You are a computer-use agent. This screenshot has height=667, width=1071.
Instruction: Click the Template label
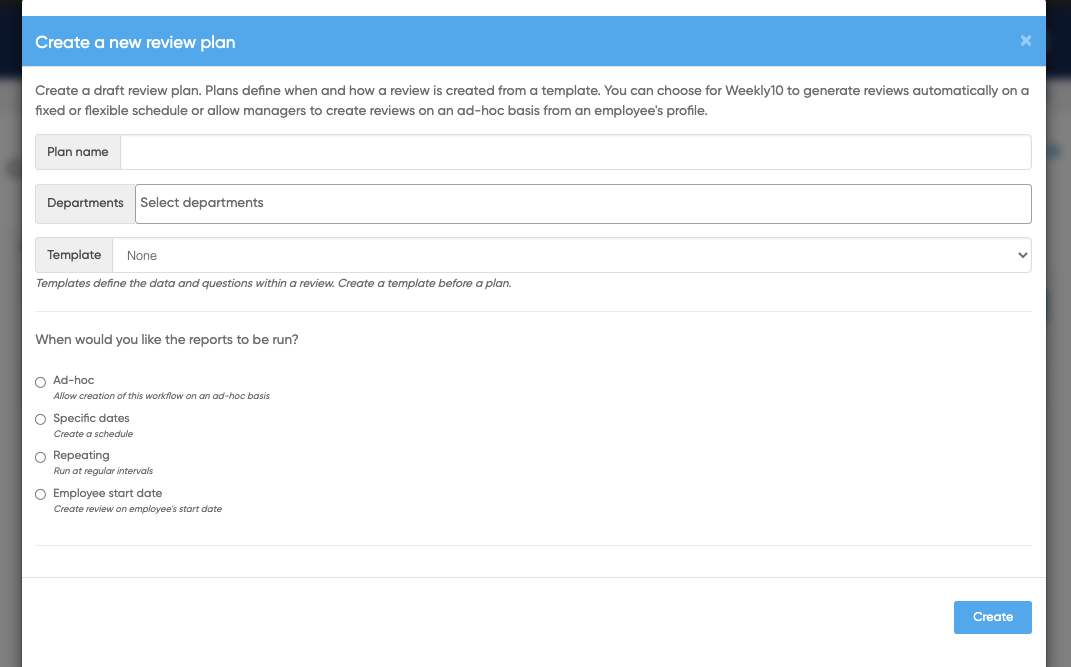tap(74, 255)
